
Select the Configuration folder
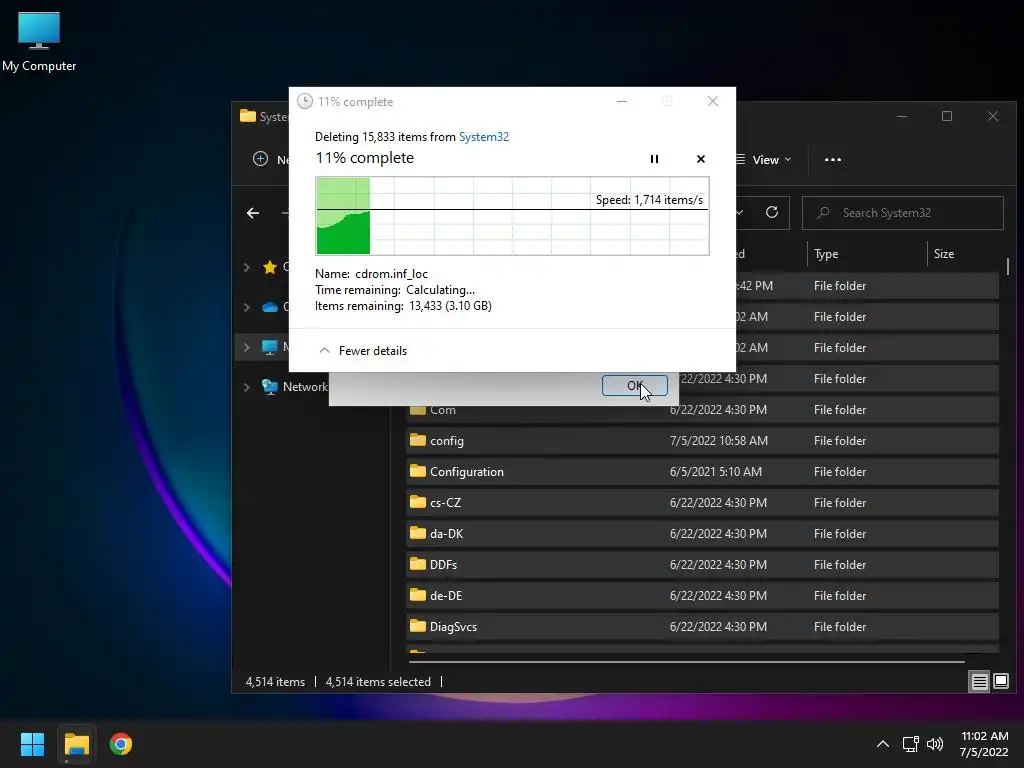pyautogui.click(x=702, y=472)
